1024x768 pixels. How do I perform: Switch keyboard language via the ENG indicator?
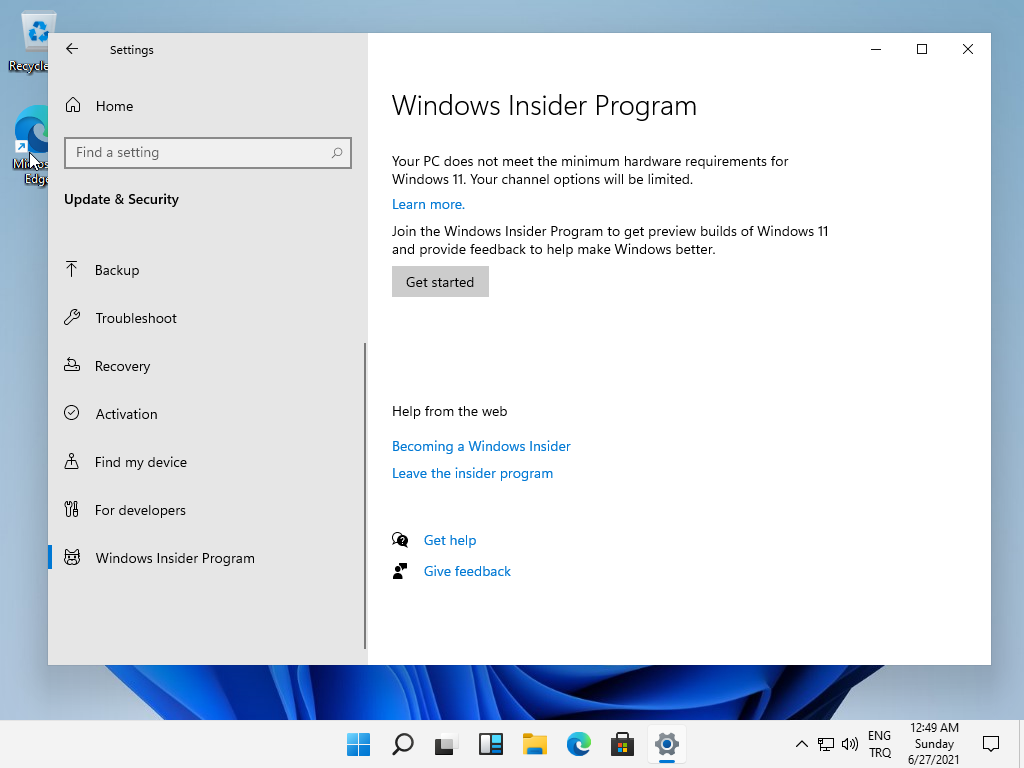(x=879, y=744)
